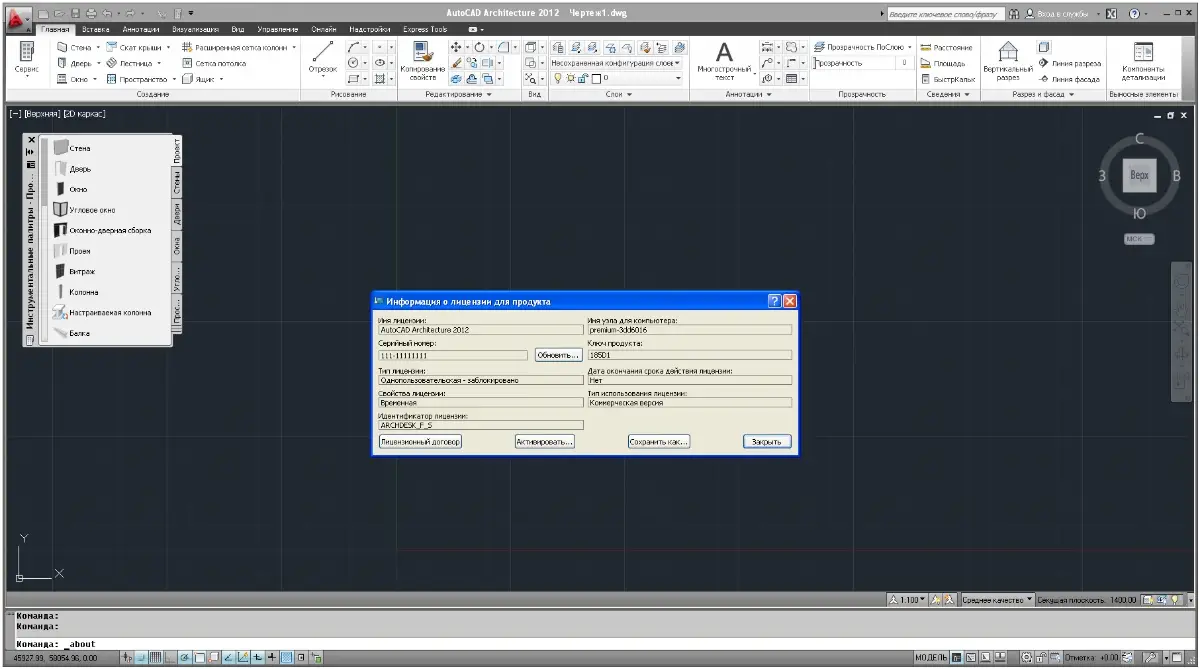Toggle the light bulb layer on/off icon

[x=559, y=78]
